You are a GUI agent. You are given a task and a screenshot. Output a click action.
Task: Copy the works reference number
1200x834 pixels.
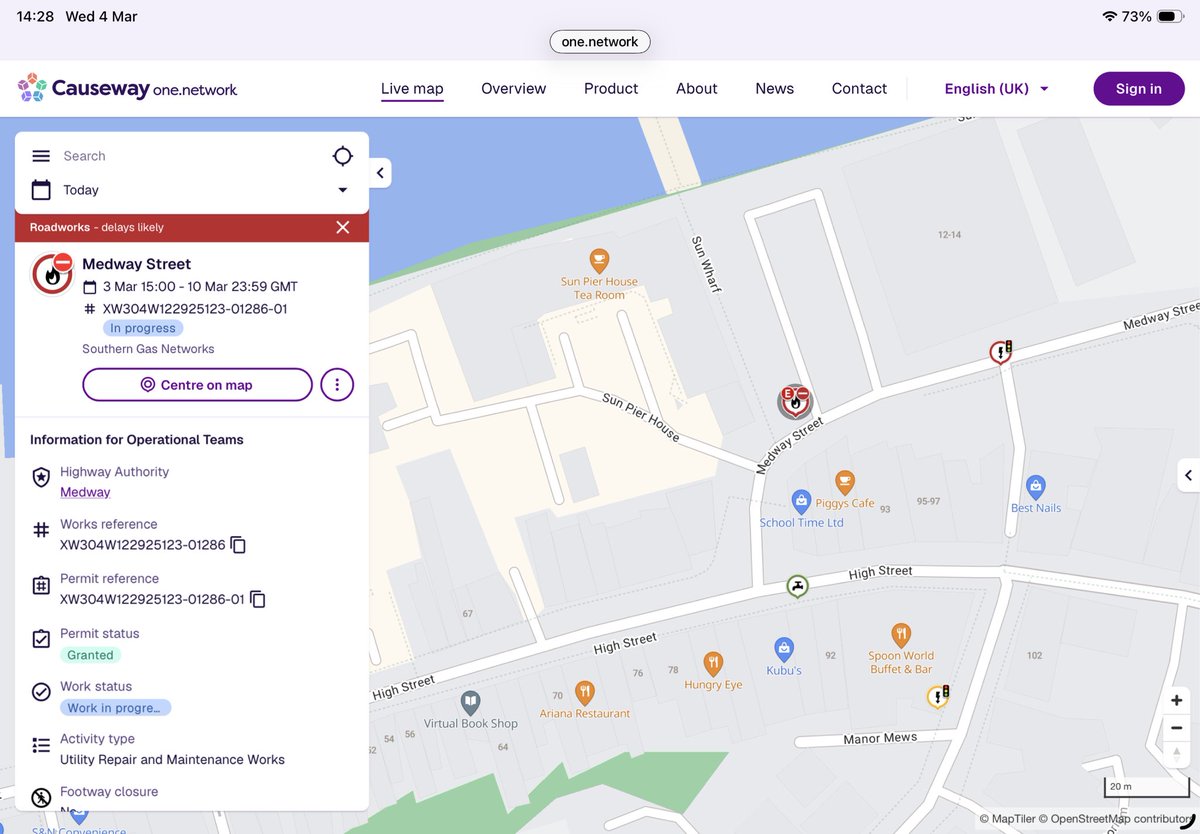pos(238,545)
